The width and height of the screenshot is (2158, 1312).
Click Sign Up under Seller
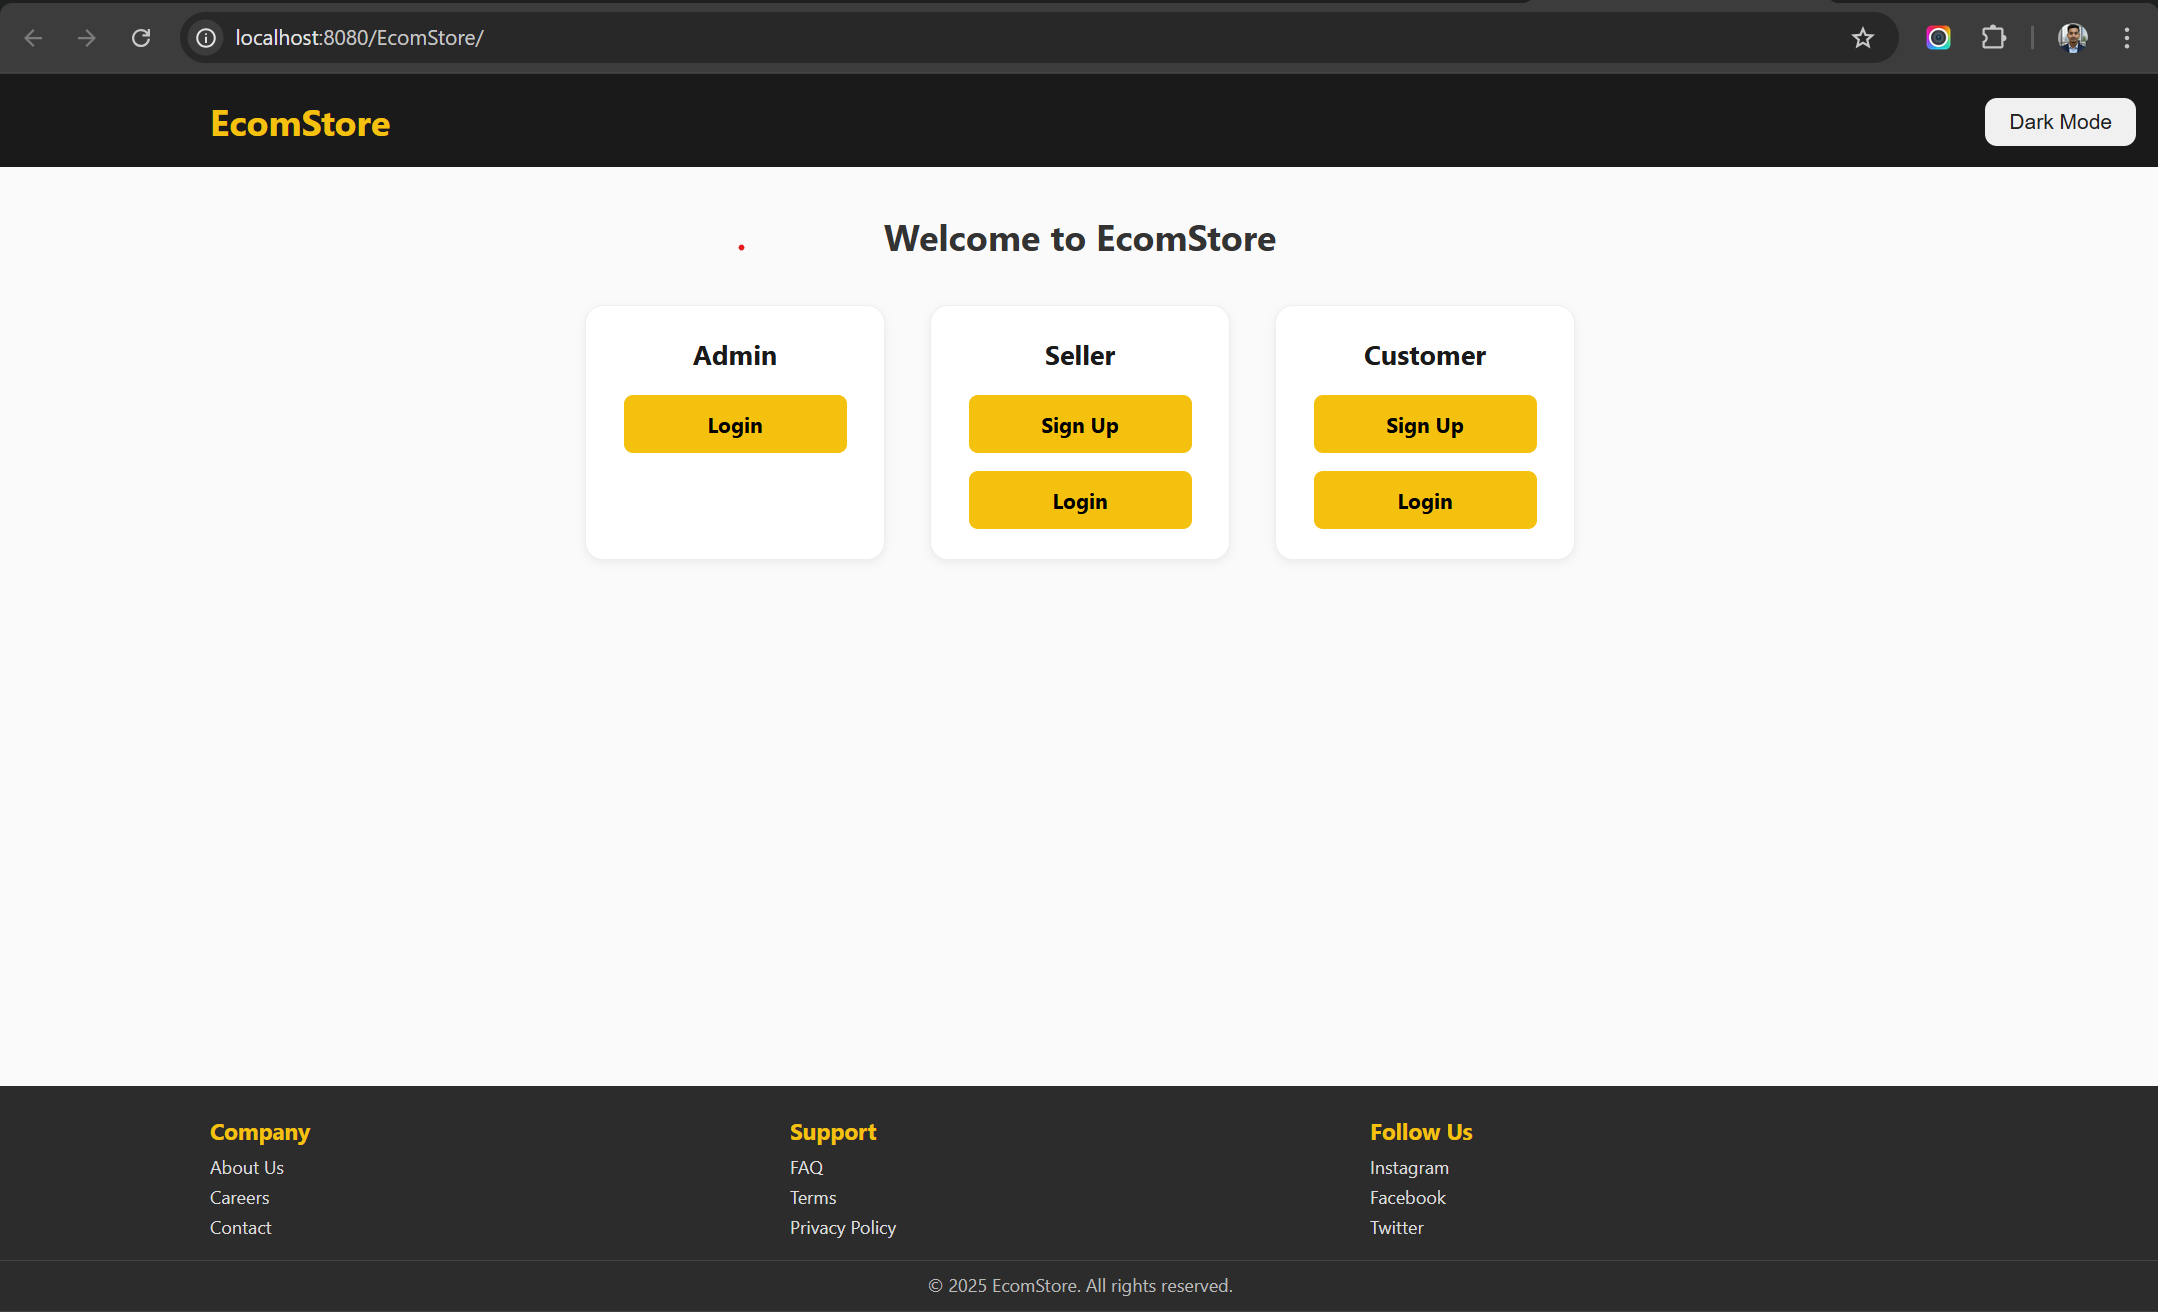(1079, 424)
